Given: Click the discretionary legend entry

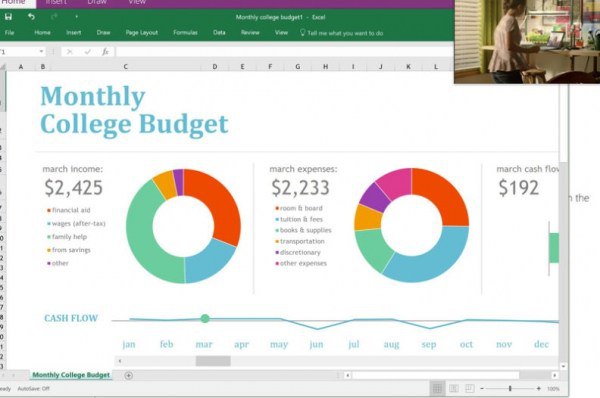Looking at the screenshot, I should 298,253.
